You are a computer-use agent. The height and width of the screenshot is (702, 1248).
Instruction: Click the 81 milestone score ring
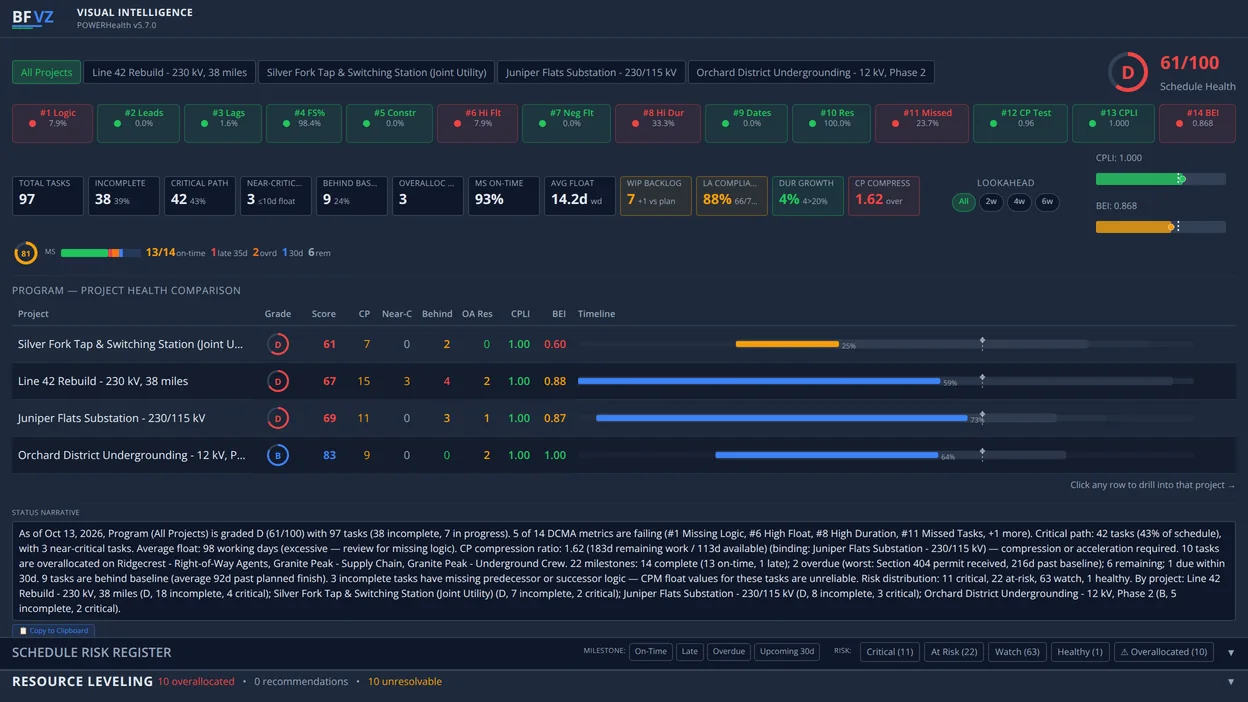click(x=26, y=253)
